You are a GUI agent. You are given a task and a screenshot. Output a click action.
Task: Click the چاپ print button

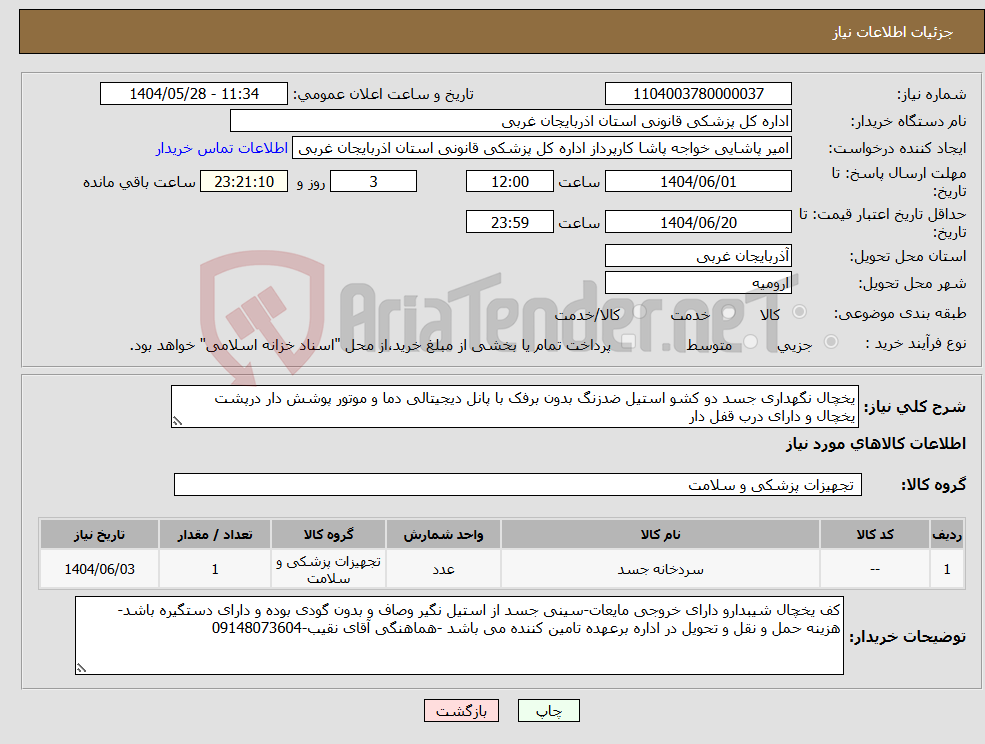[548, 711]
